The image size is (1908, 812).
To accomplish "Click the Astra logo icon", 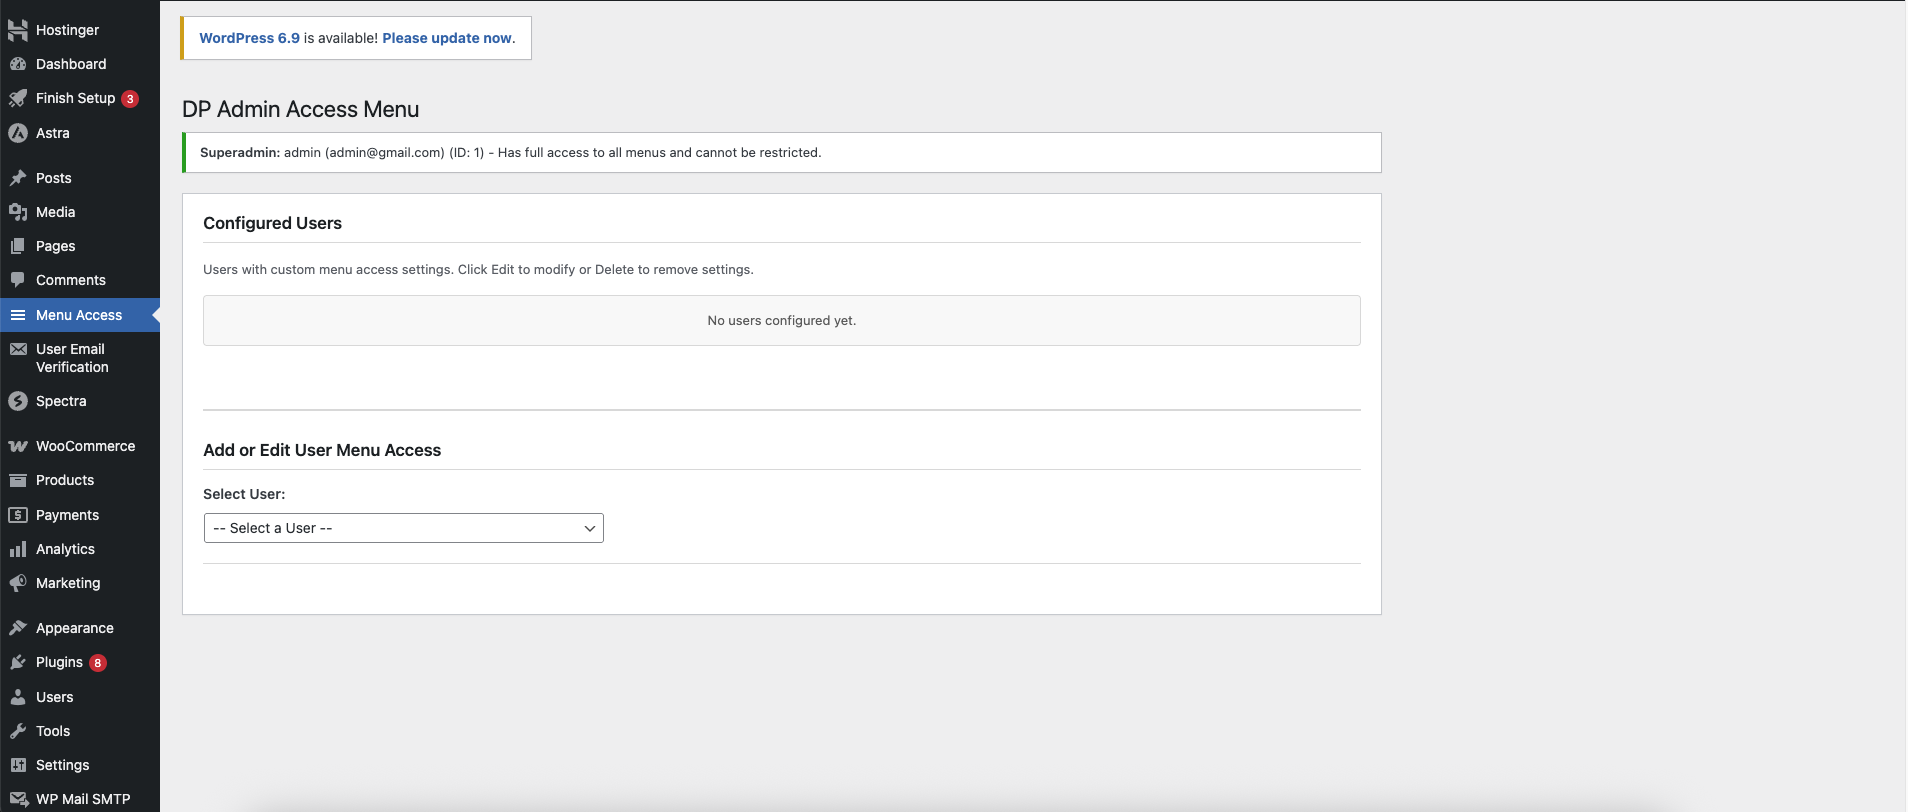I will [18, 133].
